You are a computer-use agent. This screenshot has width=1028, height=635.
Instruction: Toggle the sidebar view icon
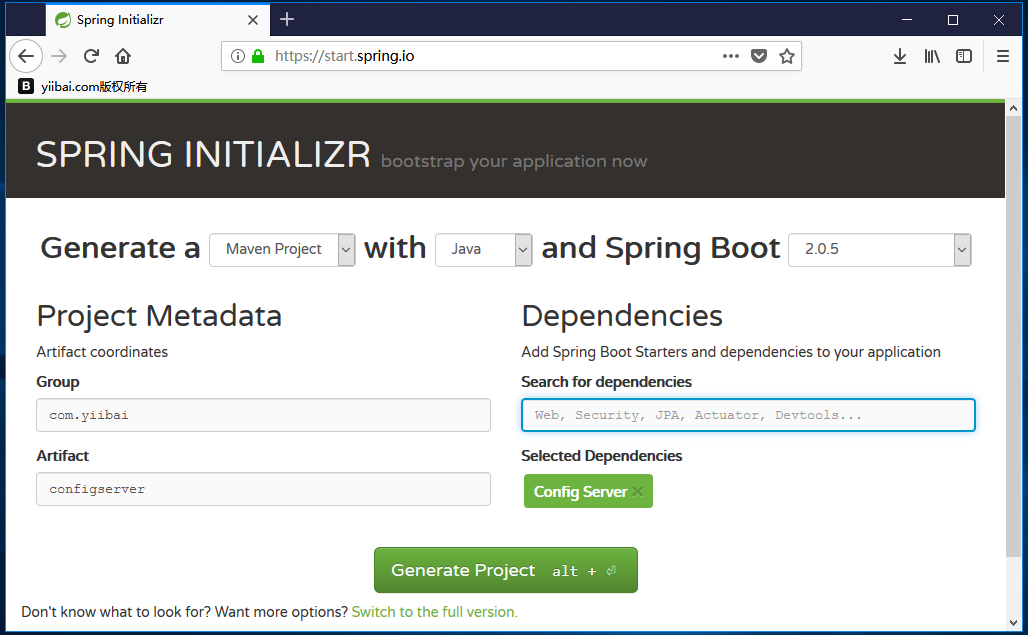click(x=964, y=56)
